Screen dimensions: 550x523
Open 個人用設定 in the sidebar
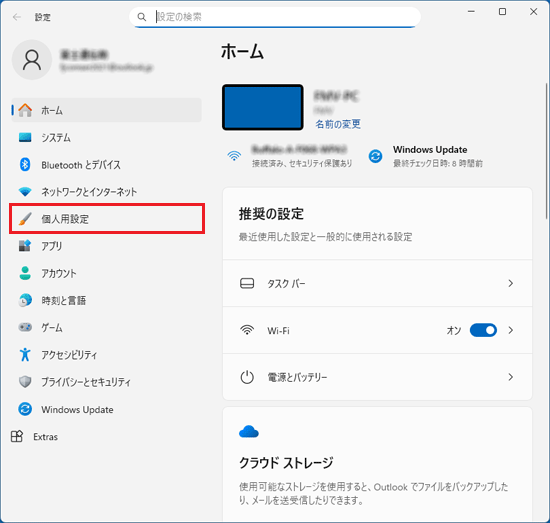click(107, 219)
